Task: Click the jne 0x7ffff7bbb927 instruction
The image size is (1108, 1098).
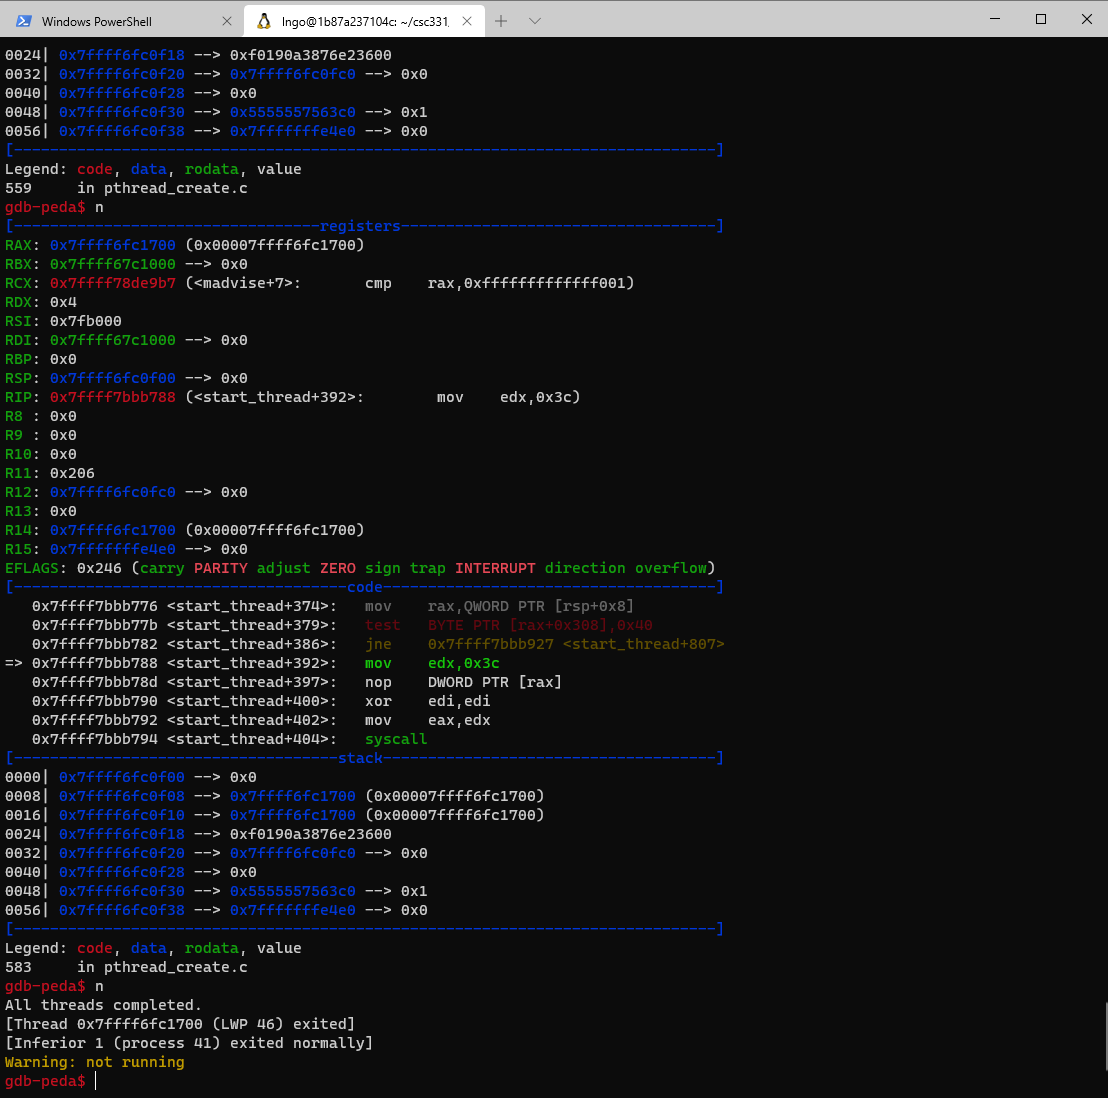Action: [x=544, y=644]
